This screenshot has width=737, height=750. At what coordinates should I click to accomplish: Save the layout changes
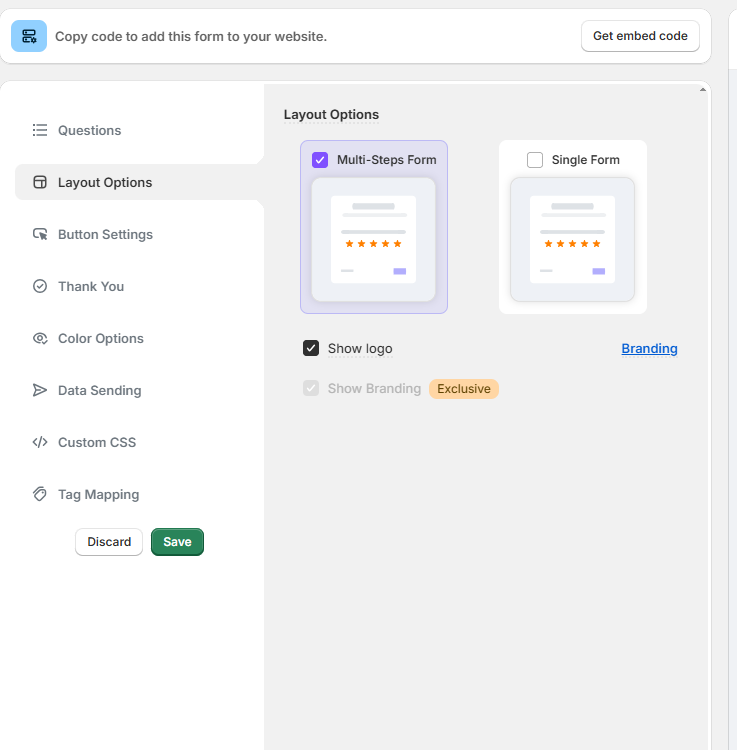[177, 542]
